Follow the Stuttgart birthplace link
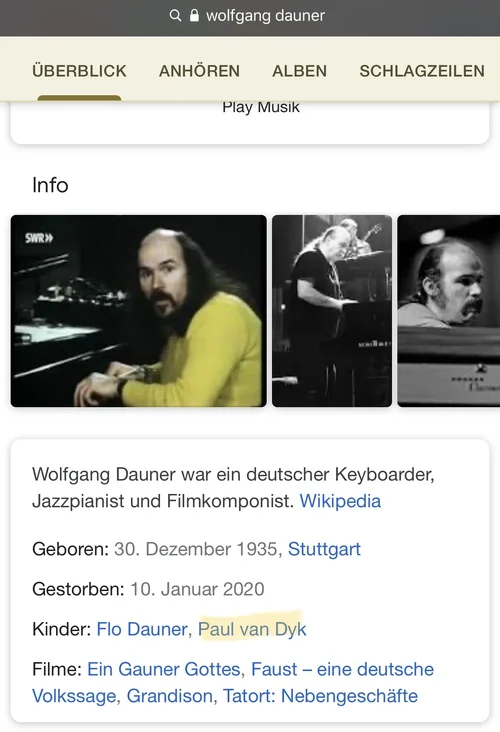This screenshot has width=500, height=732. [x=324, y=549]
